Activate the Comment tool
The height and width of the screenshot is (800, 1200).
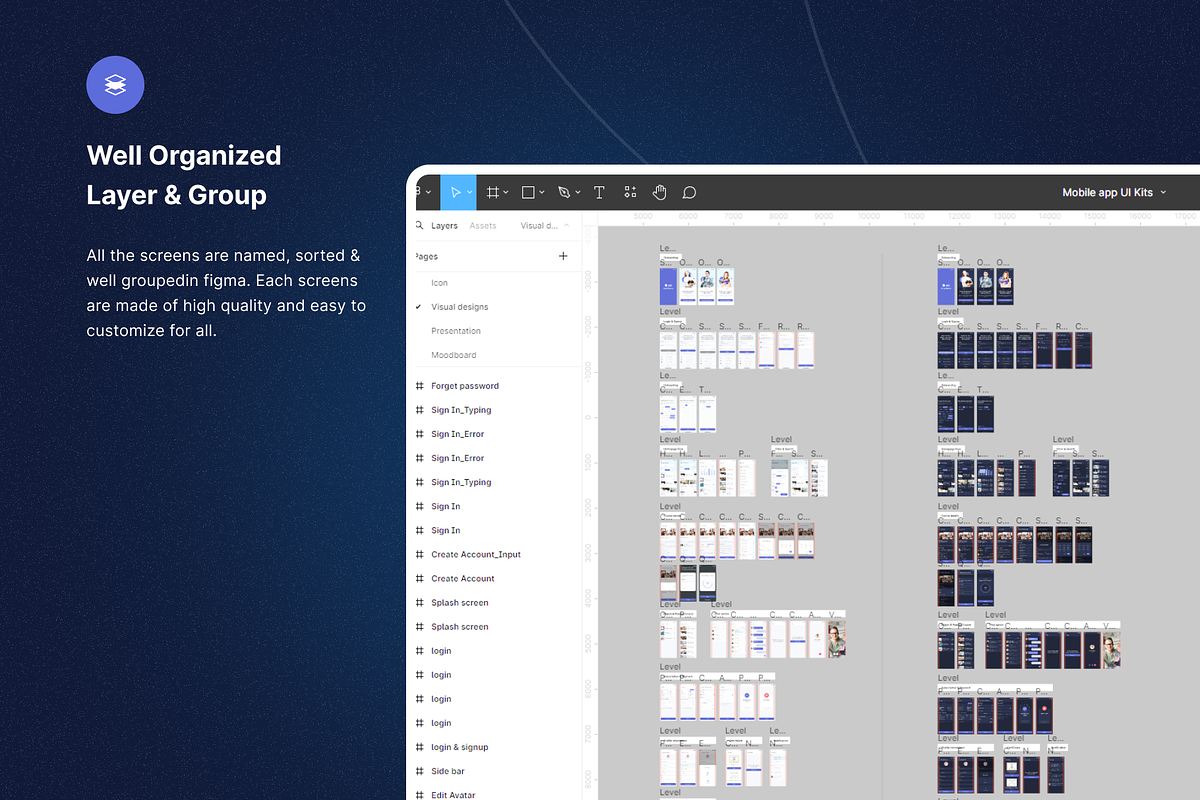[689, 192]
